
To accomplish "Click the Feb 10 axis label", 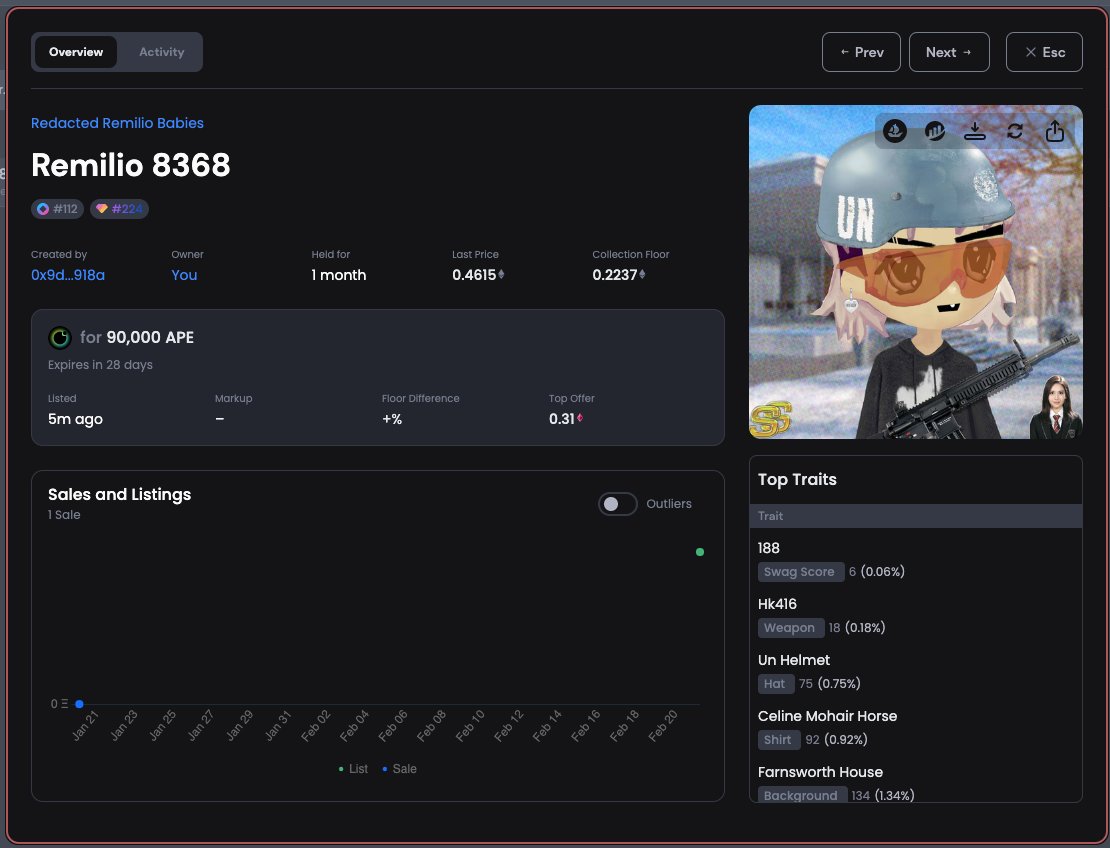I will [469, 726].
